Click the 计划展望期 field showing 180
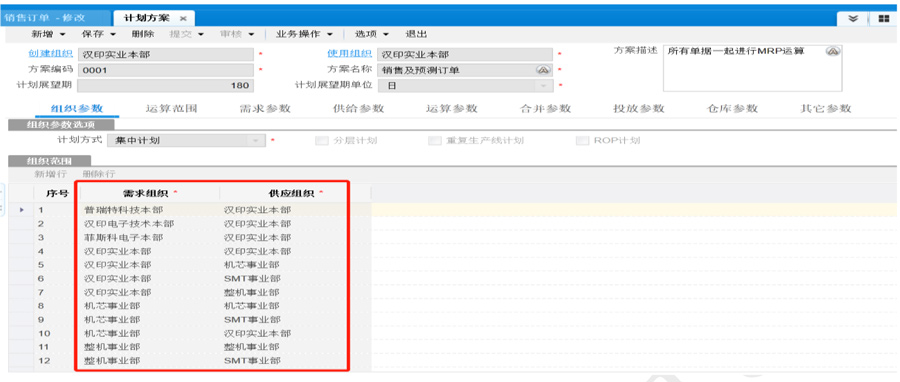Screen dimensions: 900x382 (x=165, y=85)
